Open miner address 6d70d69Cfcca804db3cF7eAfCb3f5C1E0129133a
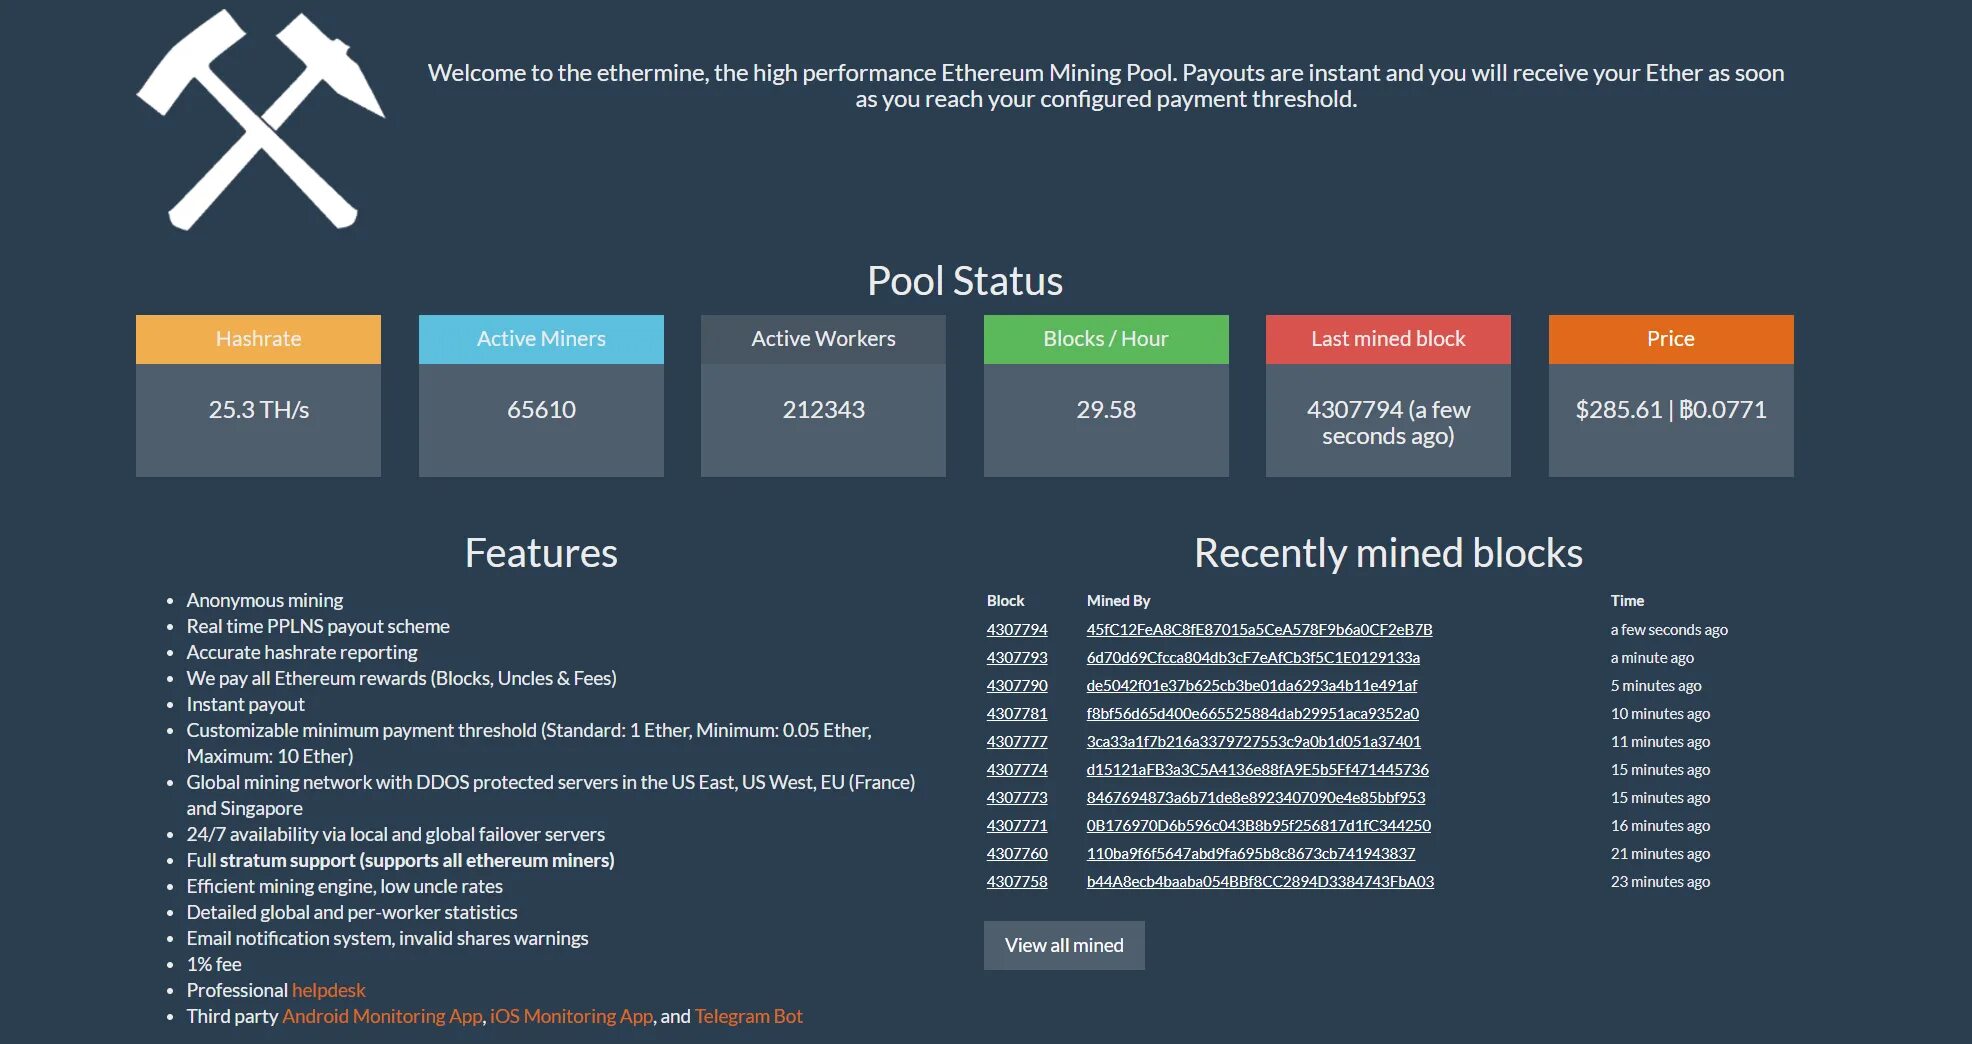The height and width of the screenshot is (1044, 1972). (1253, 658)
